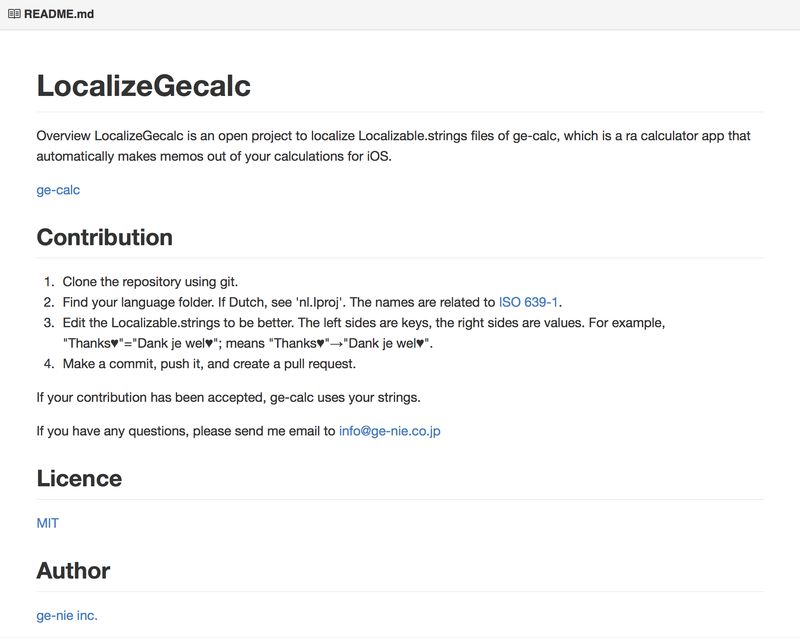The image size is (800, 638).
Task: Click the 'If you have any questions' text
Action: click(x=185, y=431)
